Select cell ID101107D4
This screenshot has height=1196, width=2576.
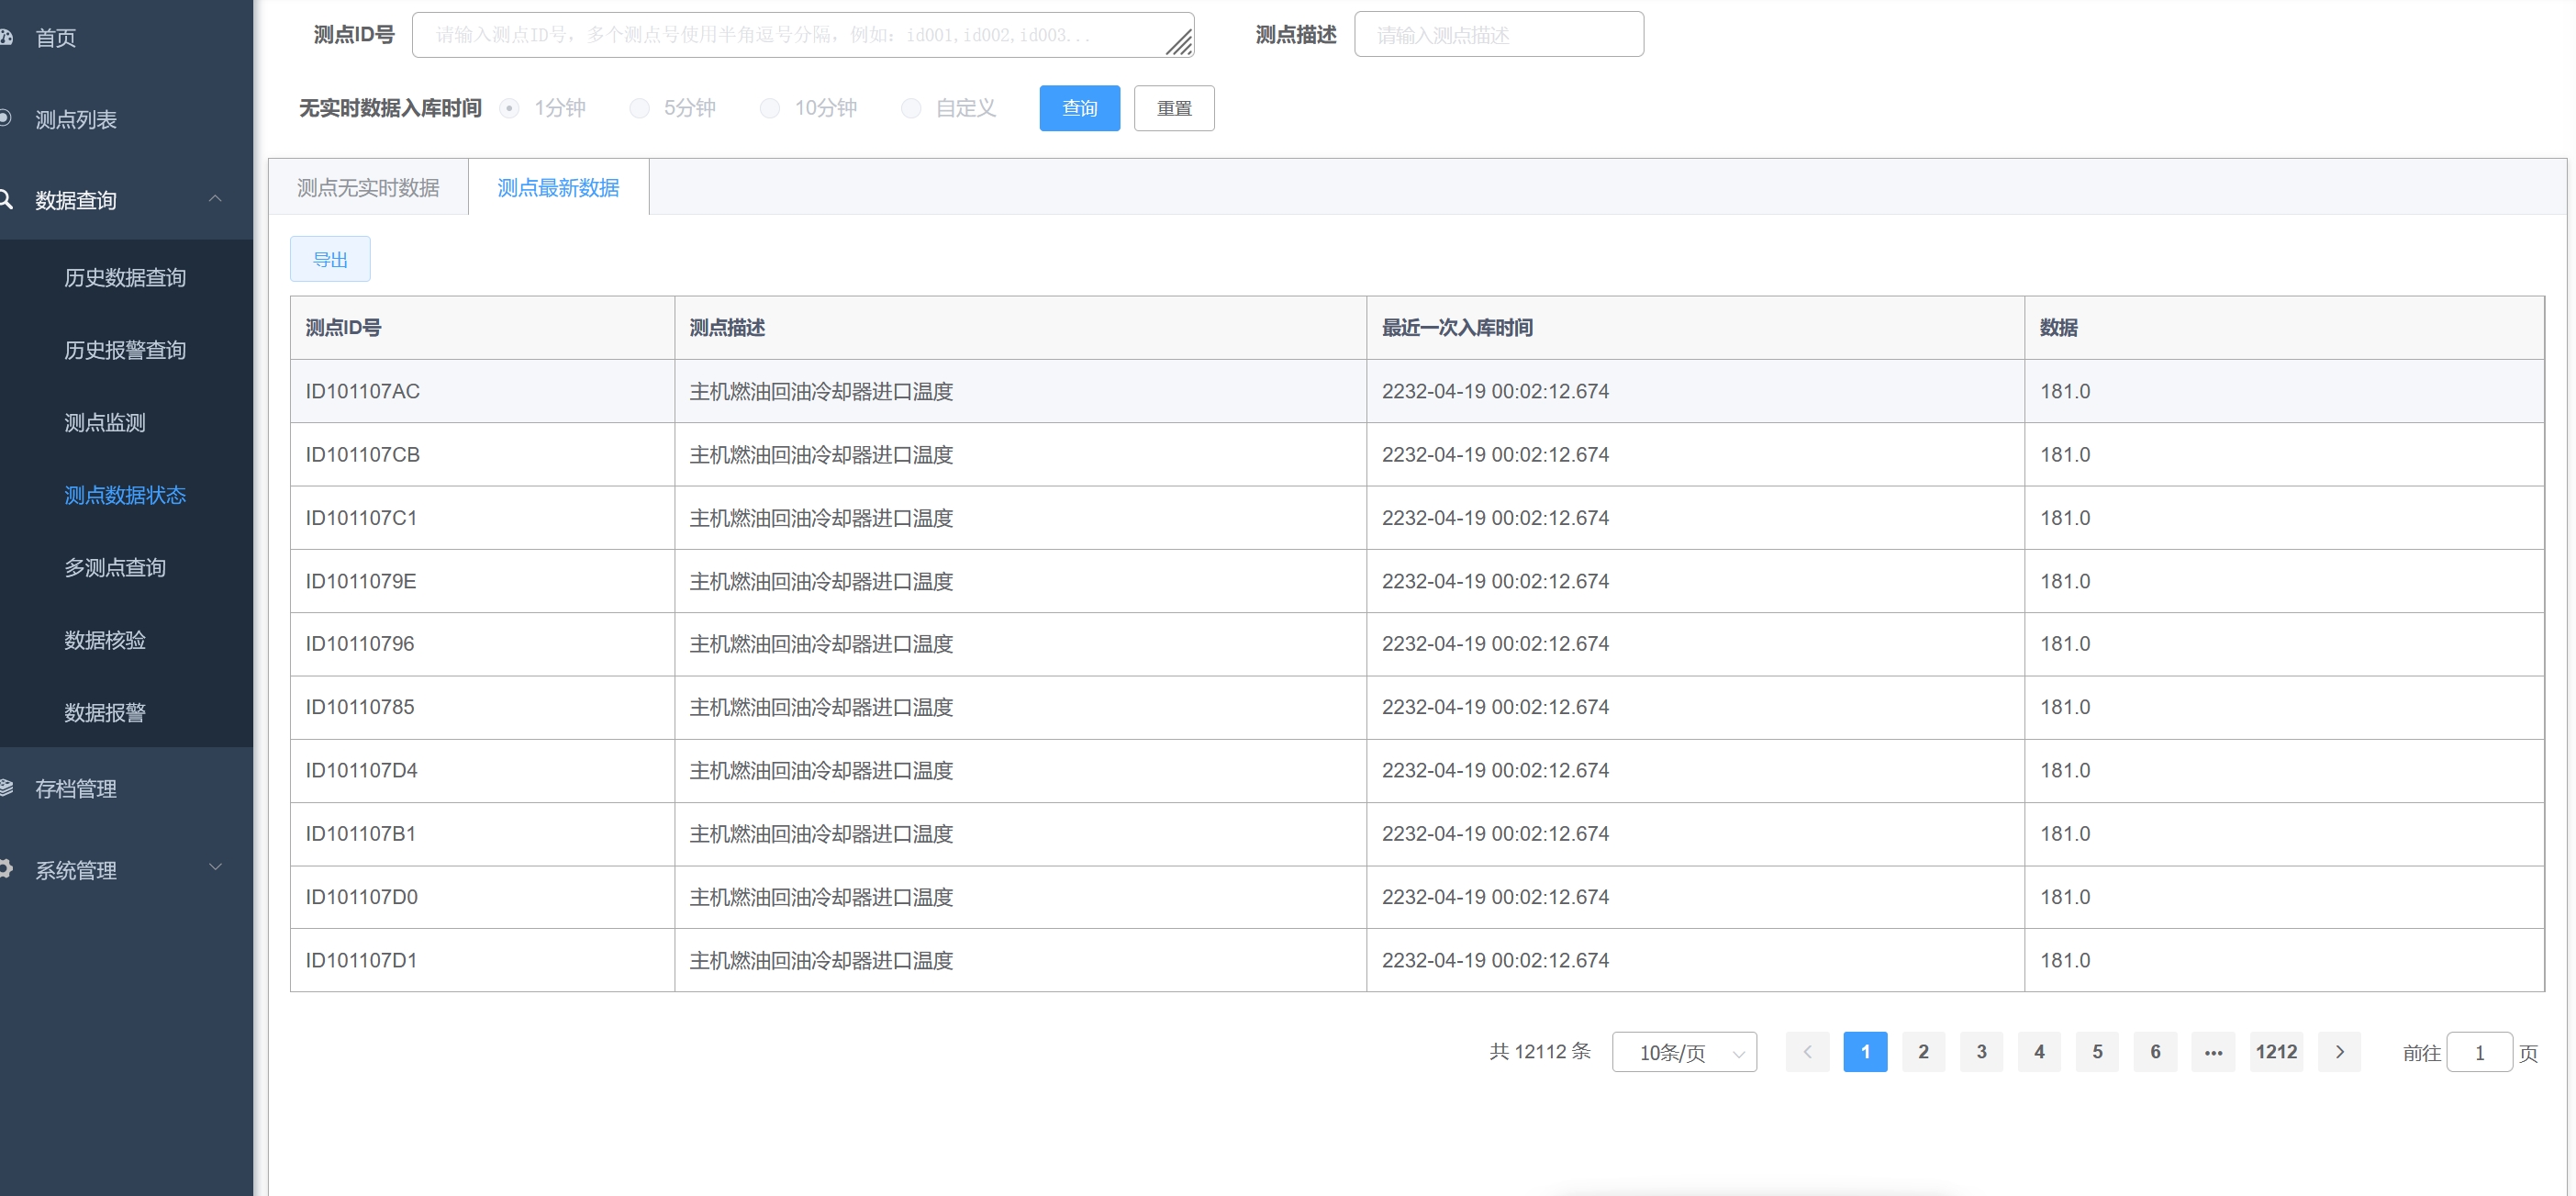482,770
